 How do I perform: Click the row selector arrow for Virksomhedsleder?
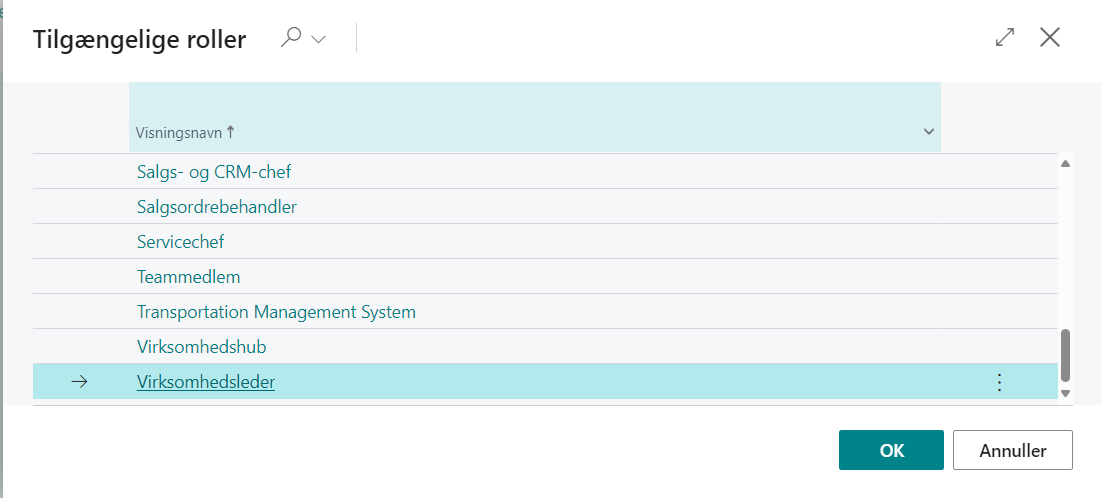80,382
